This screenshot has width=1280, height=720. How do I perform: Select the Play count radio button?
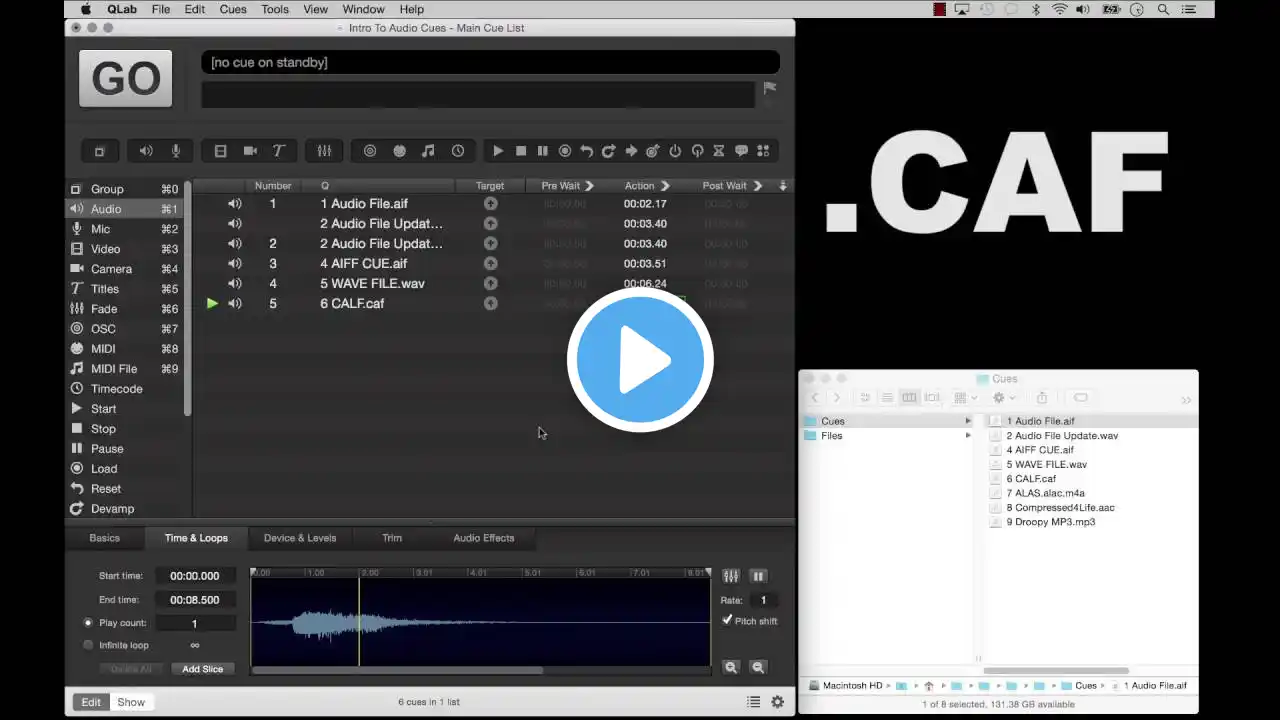[88, 623]
